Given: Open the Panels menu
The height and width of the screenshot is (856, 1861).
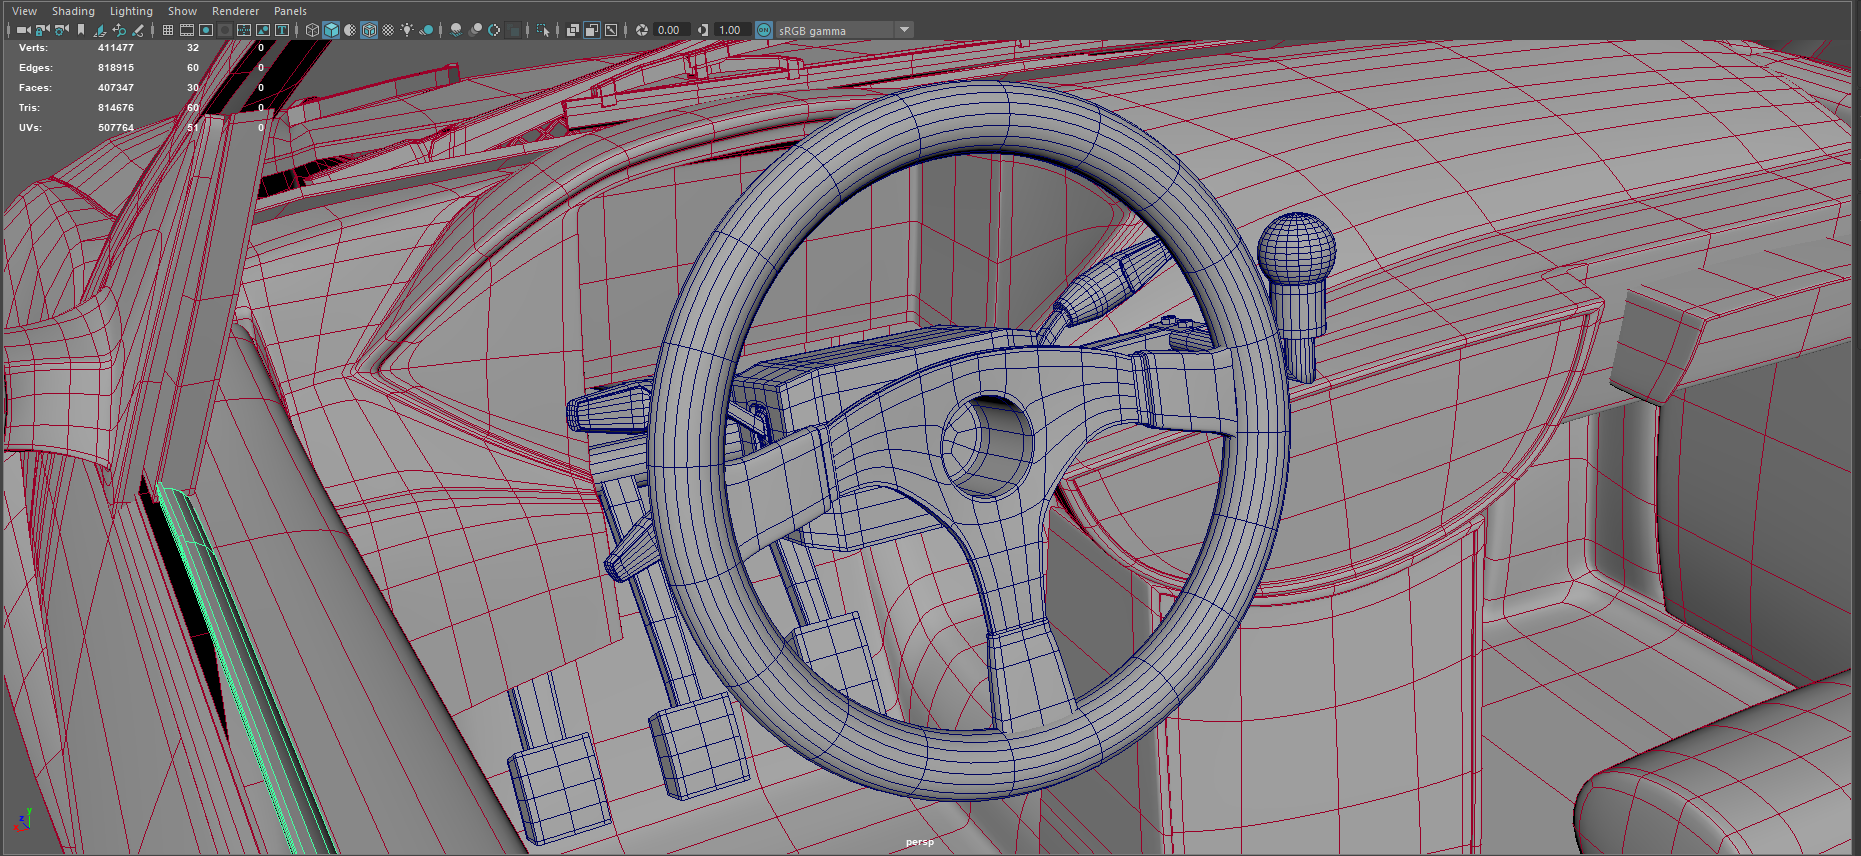Looking at the screenshot, I should point(290,11).
